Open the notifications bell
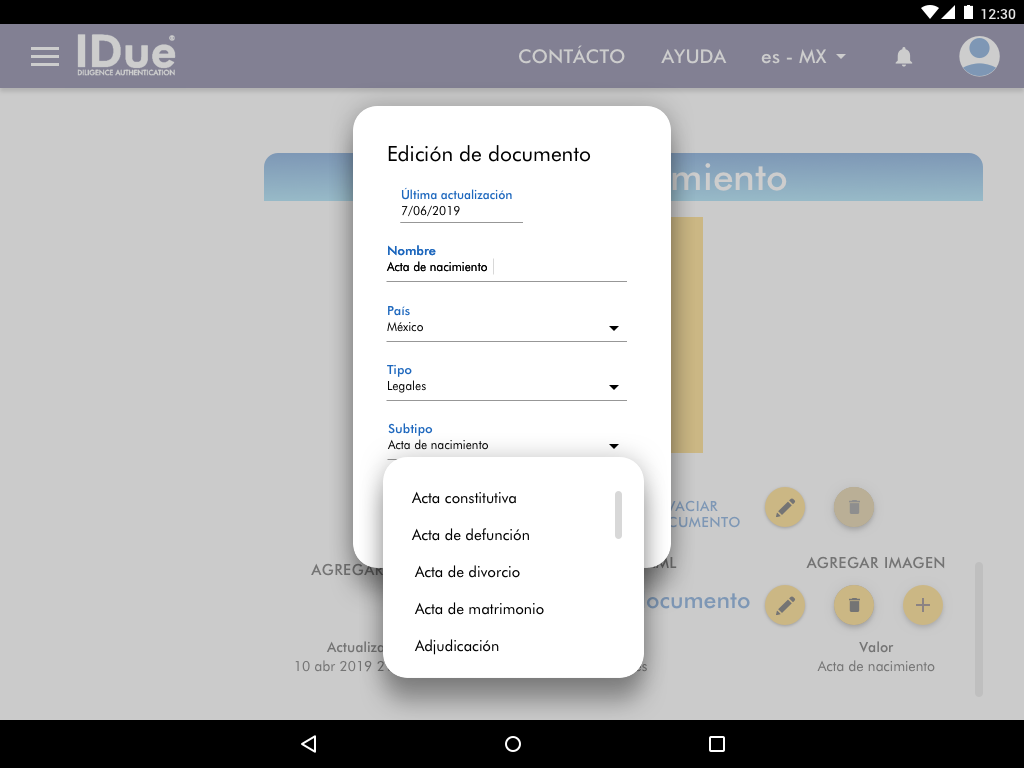Viewport: 1024px width, 768px height. tap(904, 57)
